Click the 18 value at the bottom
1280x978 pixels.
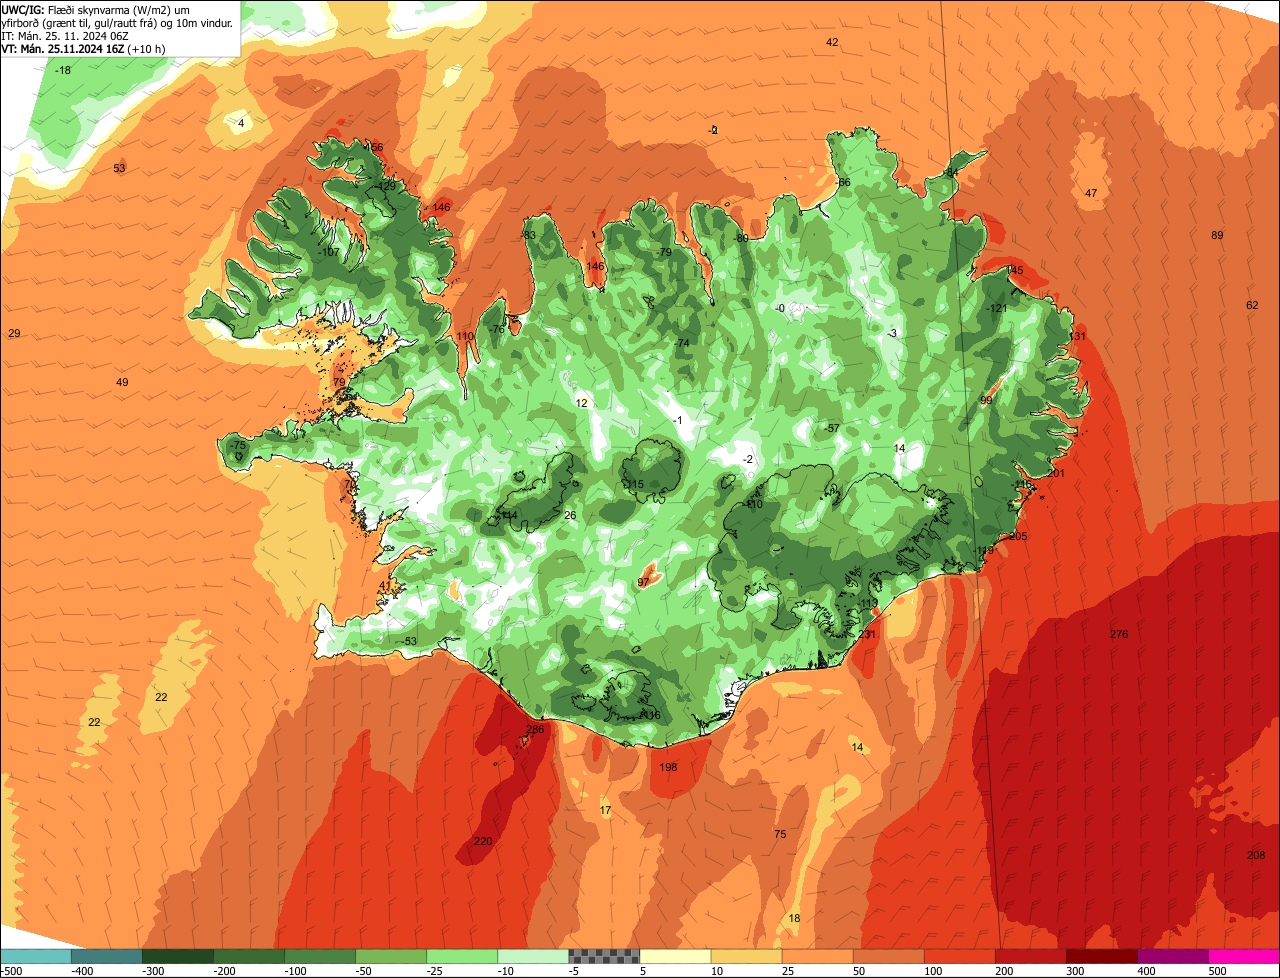pos(794,918)
